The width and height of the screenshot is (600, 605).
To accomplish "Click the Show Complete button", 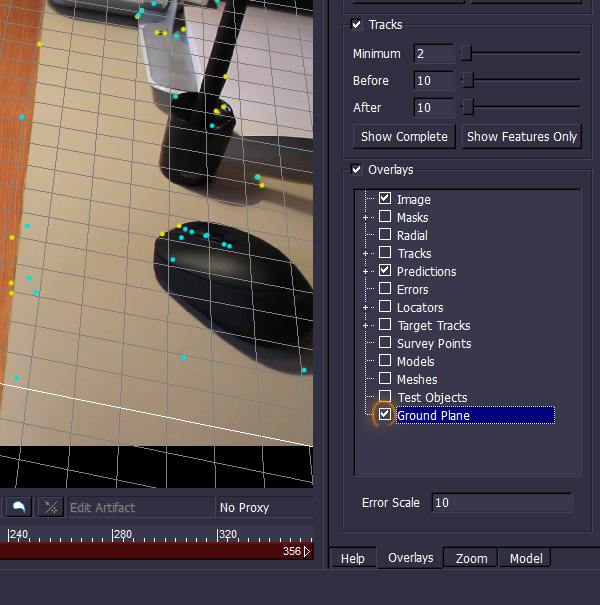I will [404, 137].
